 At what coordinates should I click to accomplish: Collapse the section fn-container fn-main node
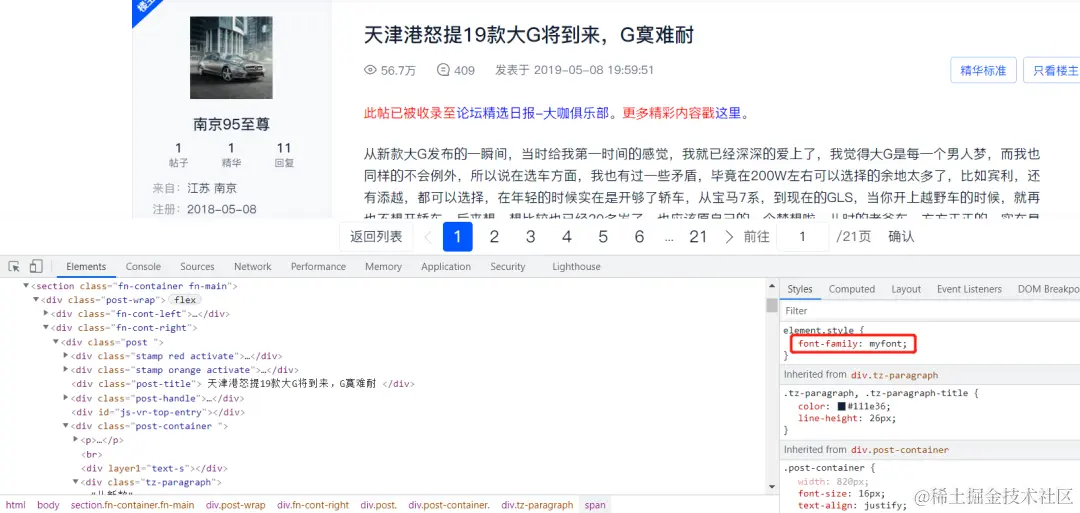(26, 286)
